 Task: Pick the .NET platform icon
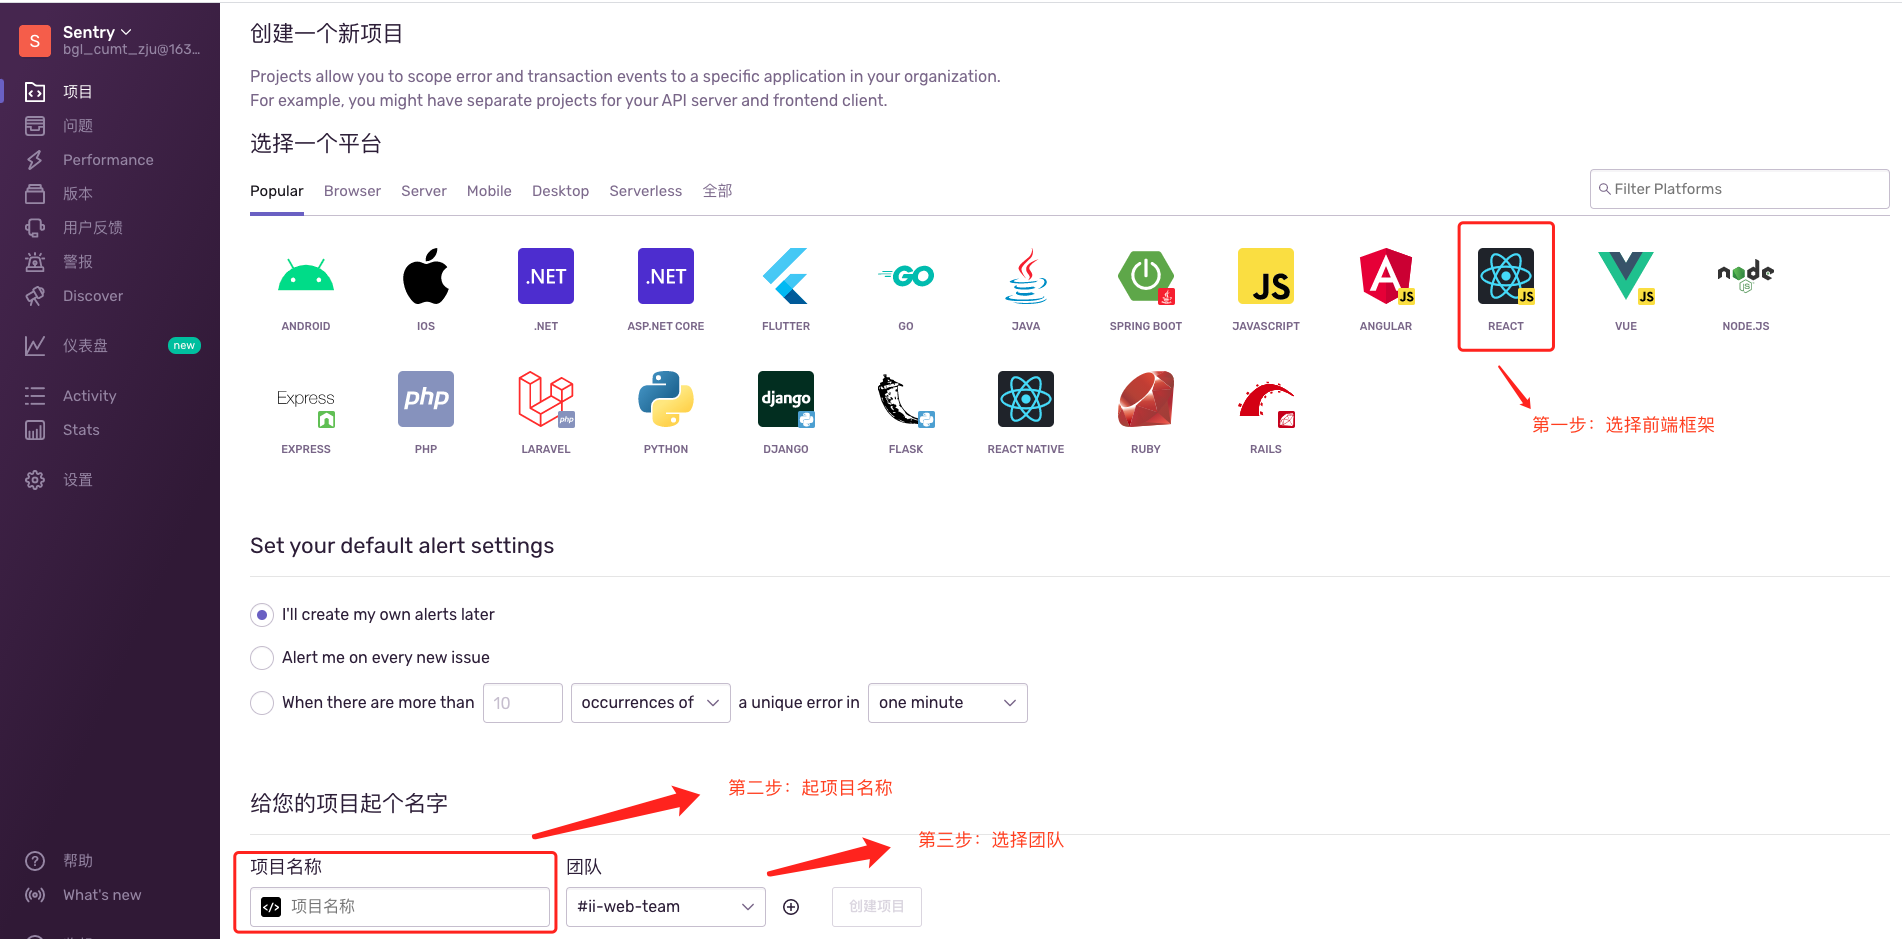click(x=546, y=276)
